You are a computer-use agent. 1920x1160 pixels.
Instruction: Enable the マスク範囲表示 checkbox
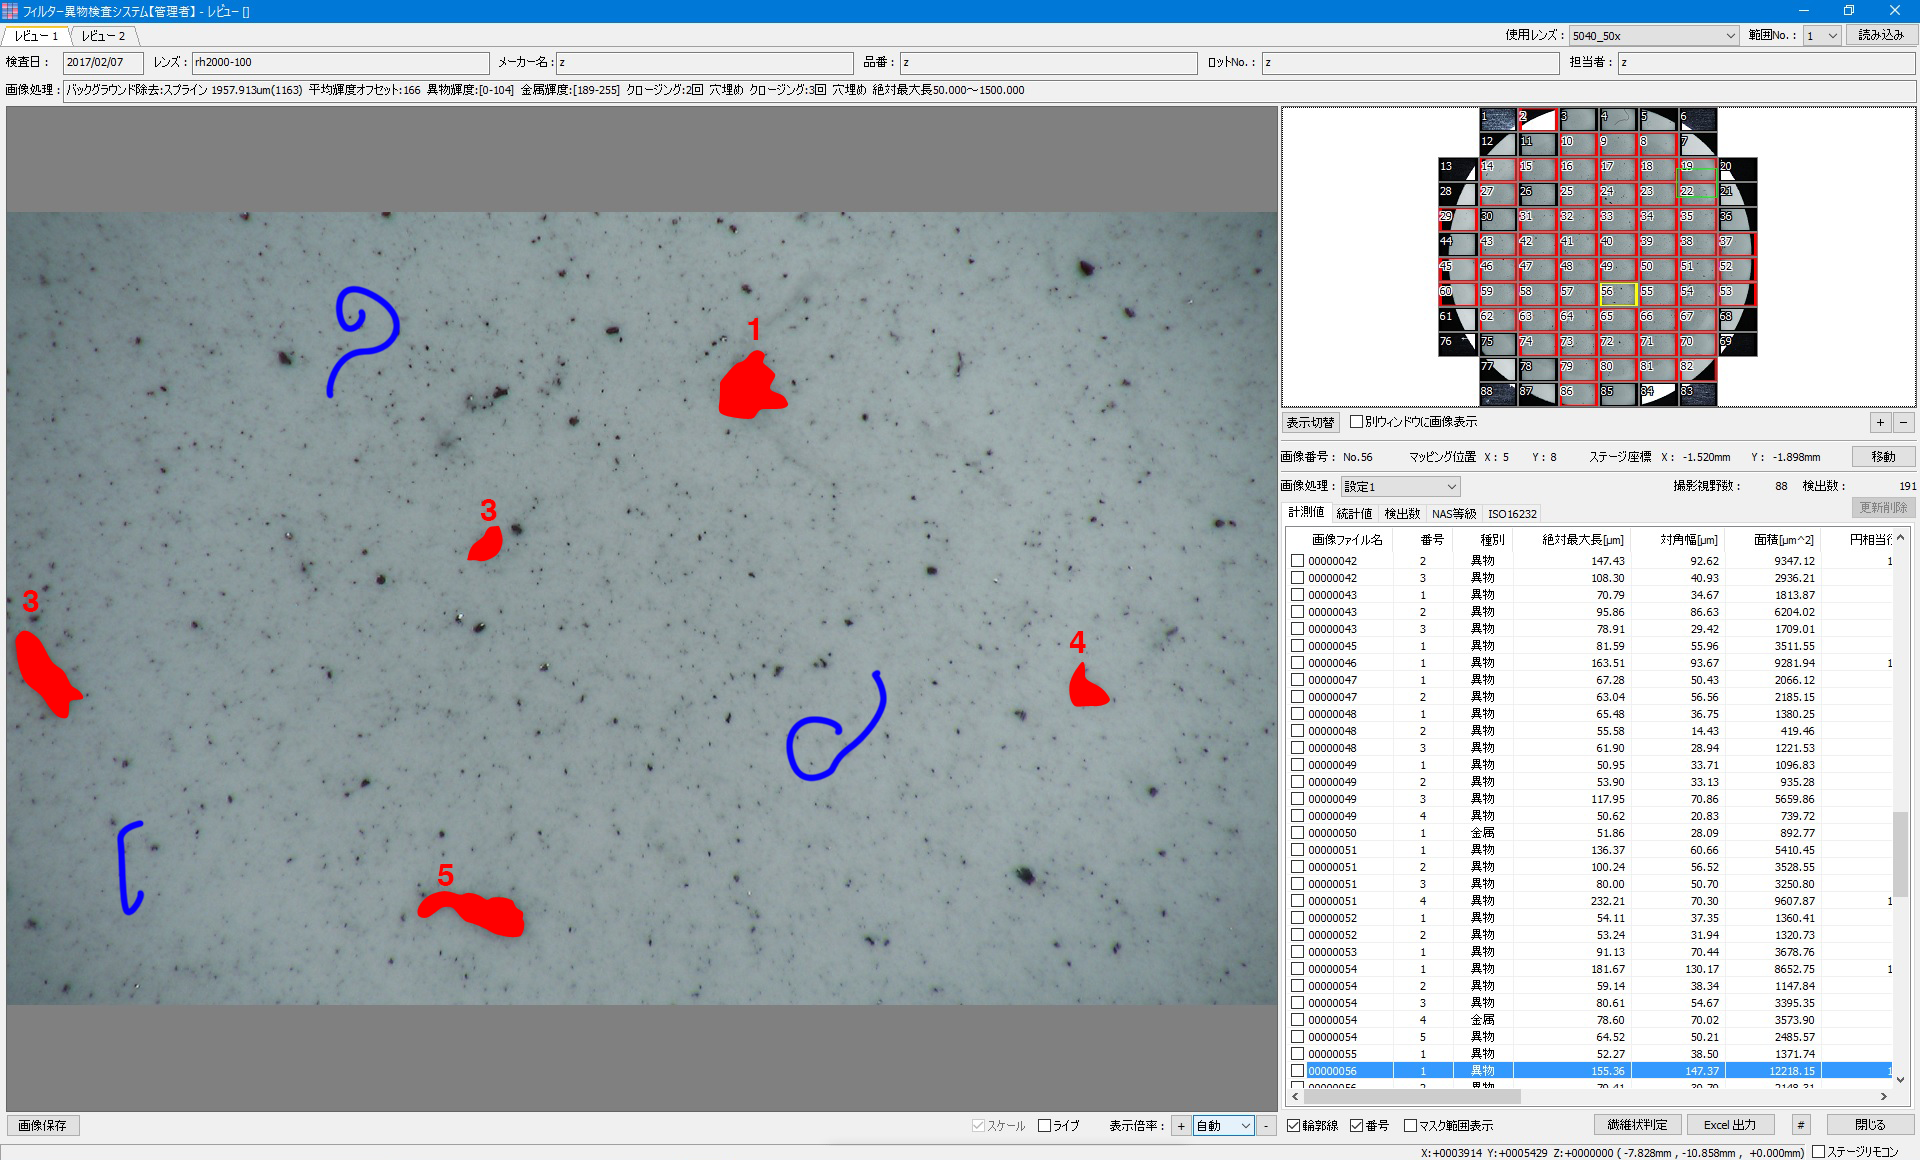pos(1410,1126)
